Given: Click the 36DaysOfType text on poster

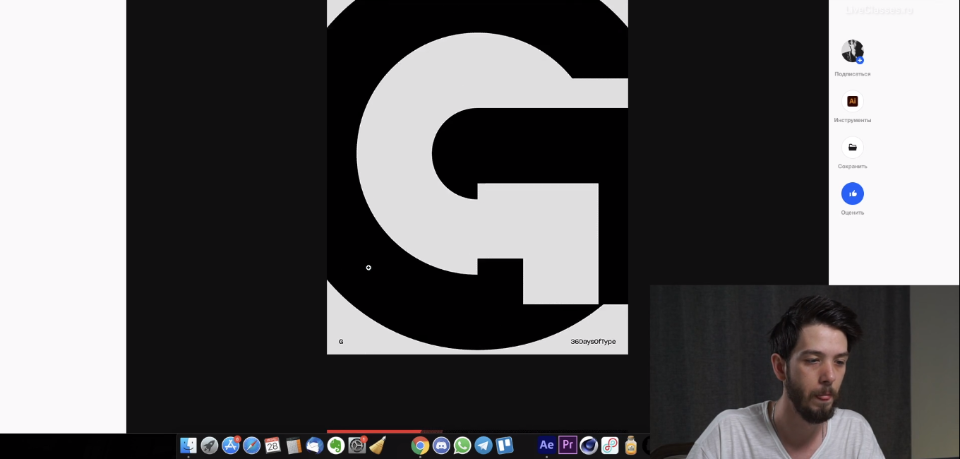Looking at the screenshot, I should (593, 342).
